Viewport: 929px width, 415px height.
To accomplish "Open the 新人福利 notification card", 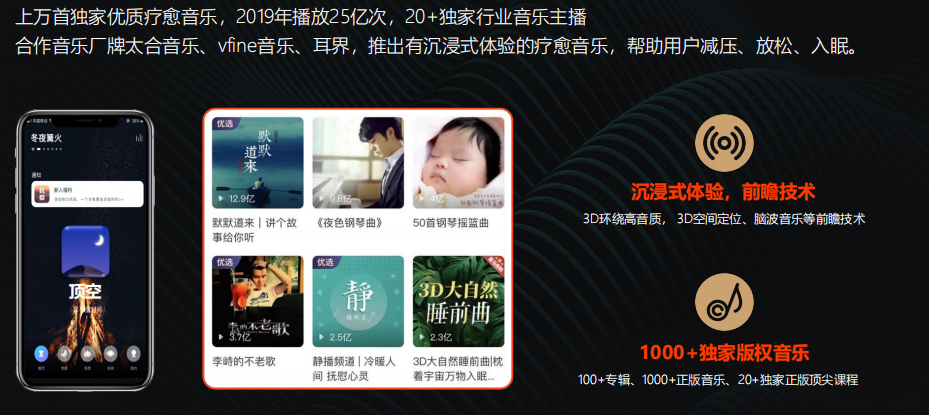I will tap(87, 194).
